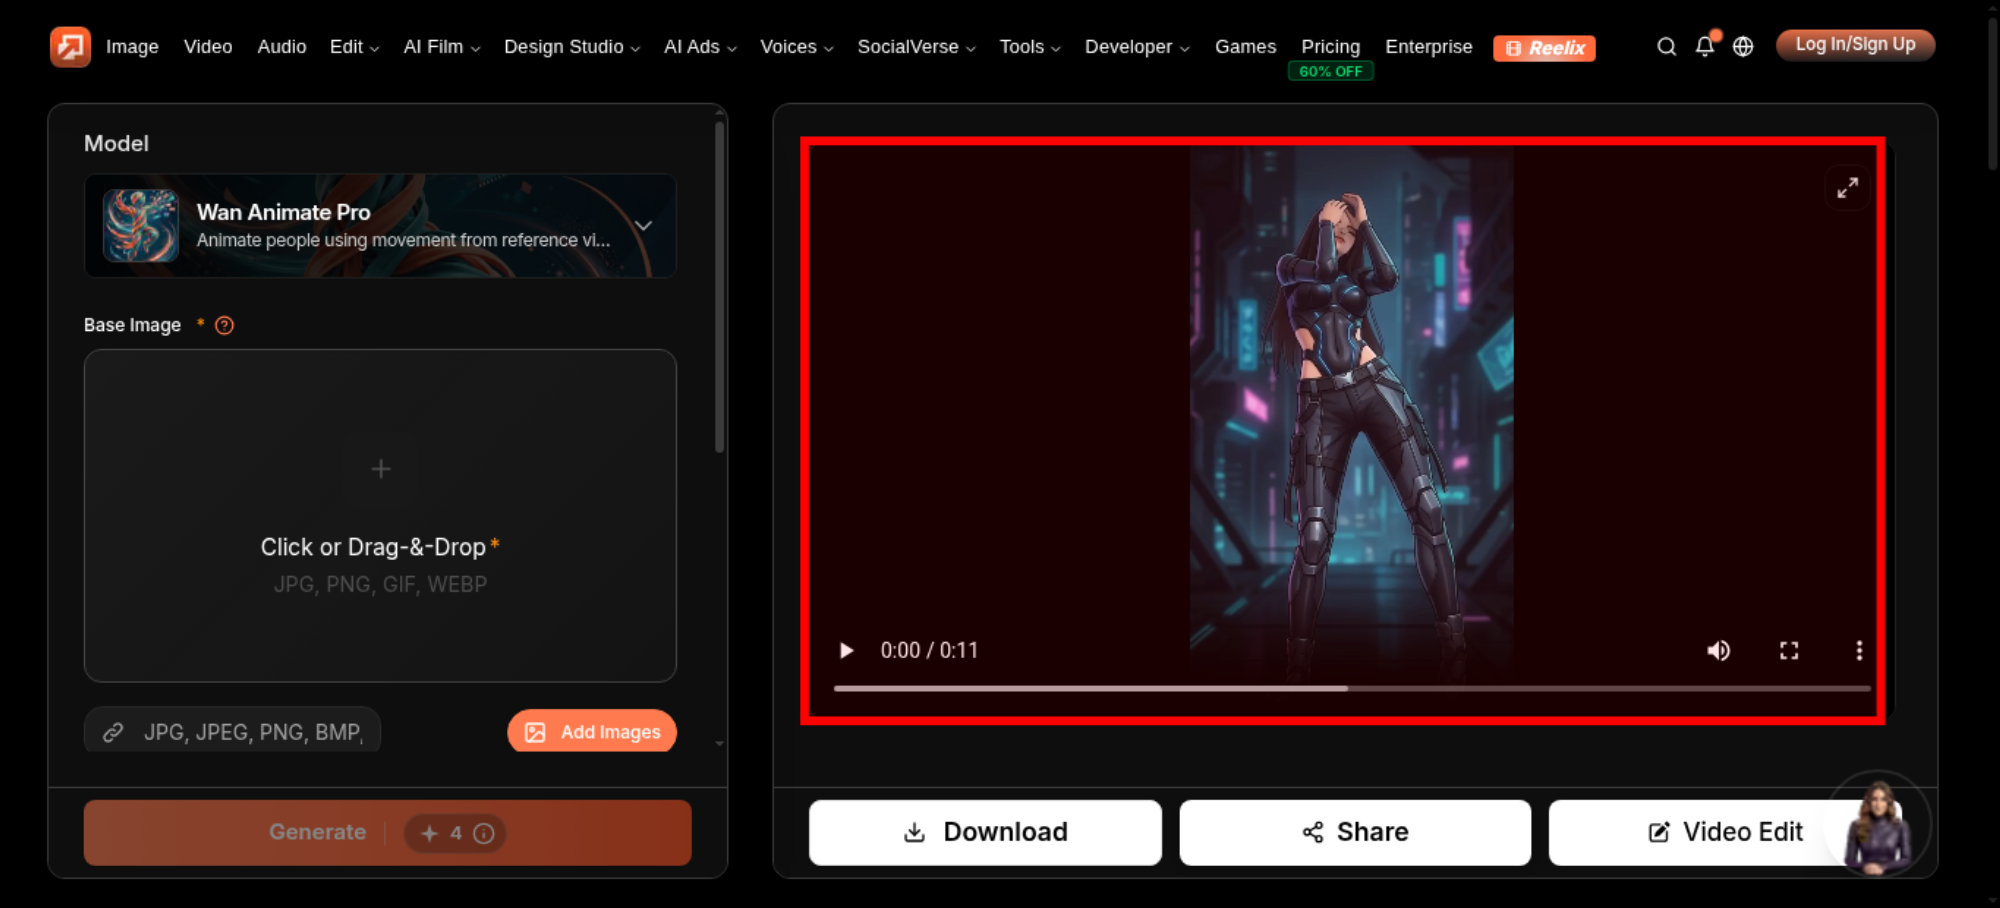2000x908 pixels.
Task: Expand the Edit menu
Action: 354,47
